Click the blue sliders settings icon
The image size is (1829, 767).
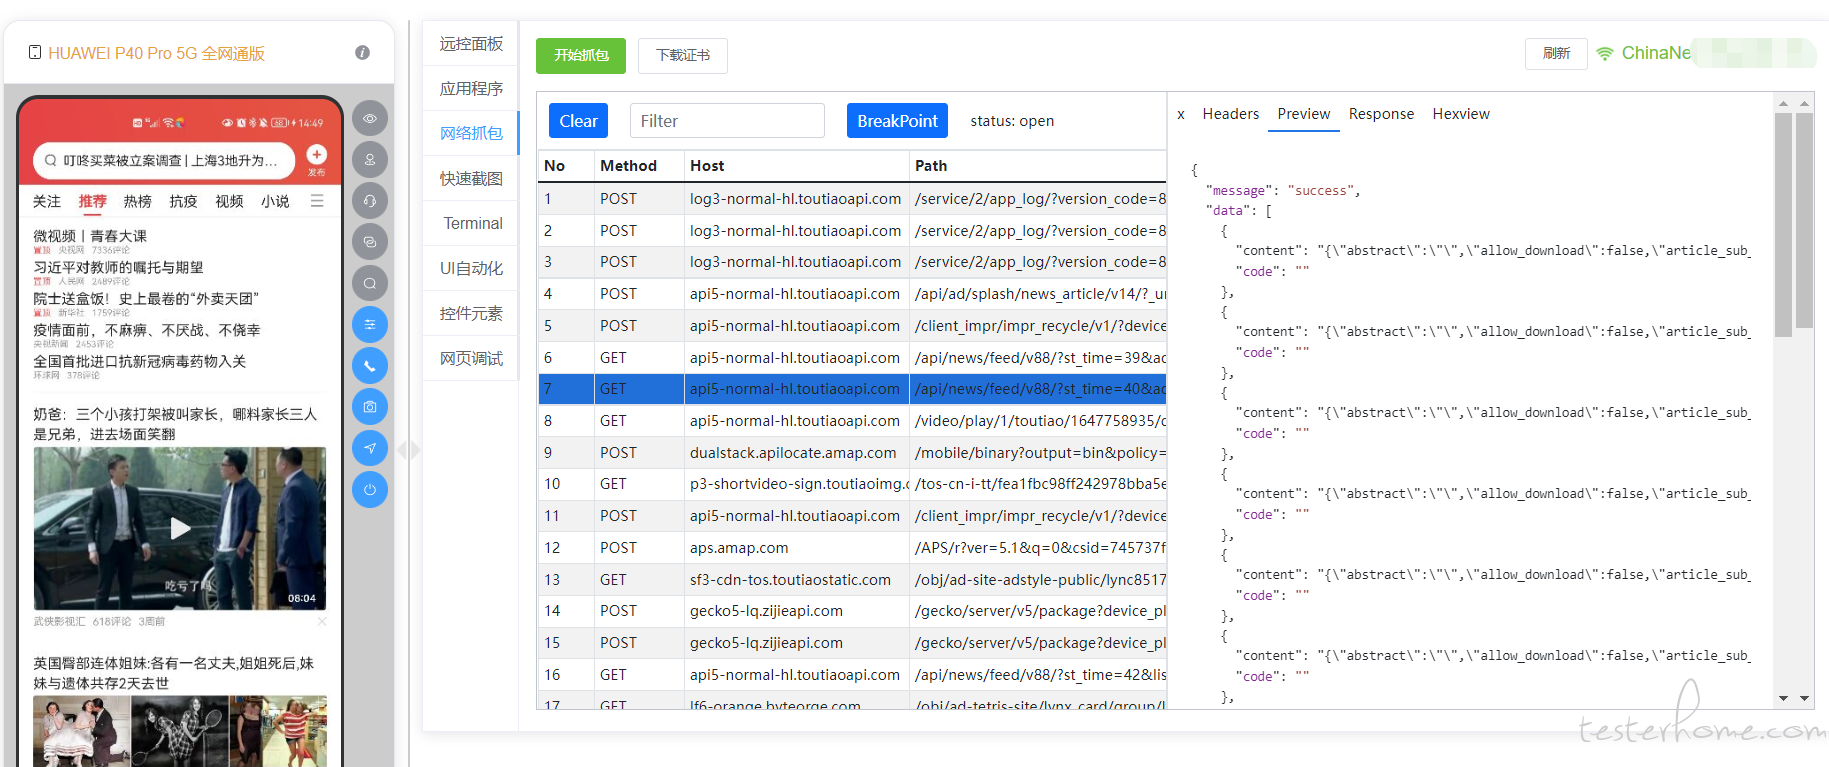(x=370, y=324)
